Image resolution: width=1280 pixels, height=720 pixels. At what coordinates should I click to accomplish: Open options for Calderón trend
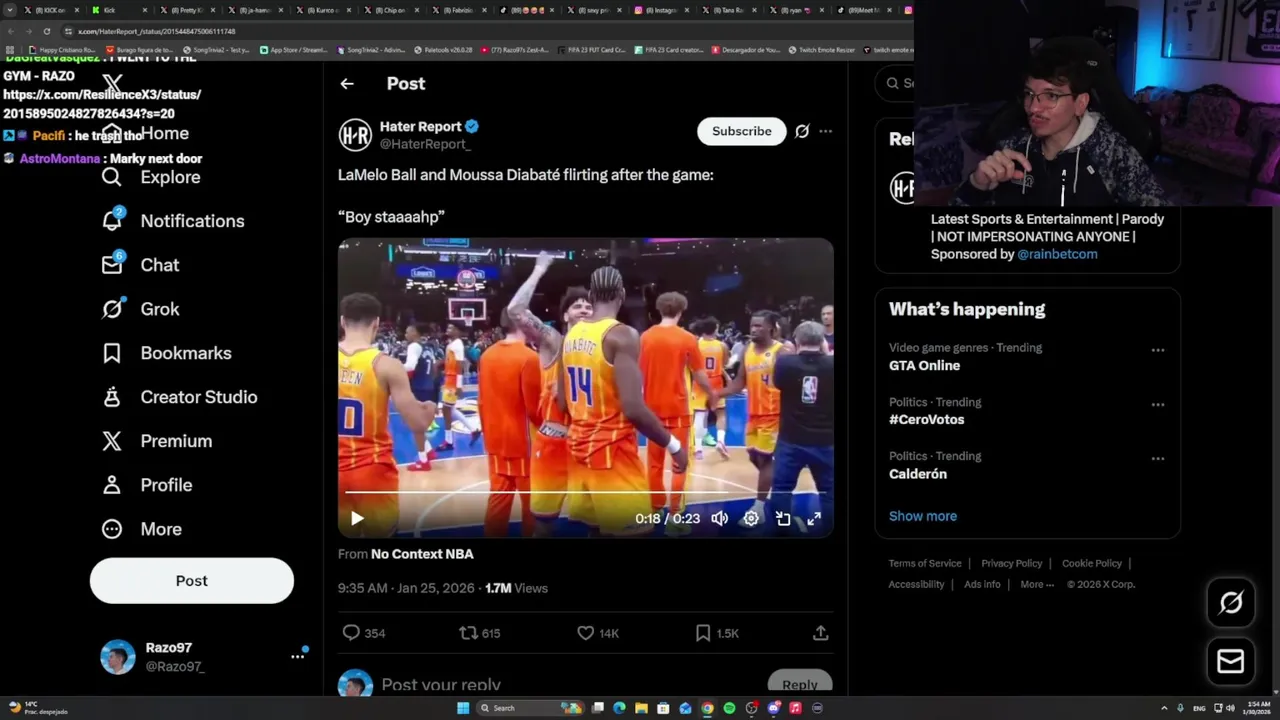1158,458
